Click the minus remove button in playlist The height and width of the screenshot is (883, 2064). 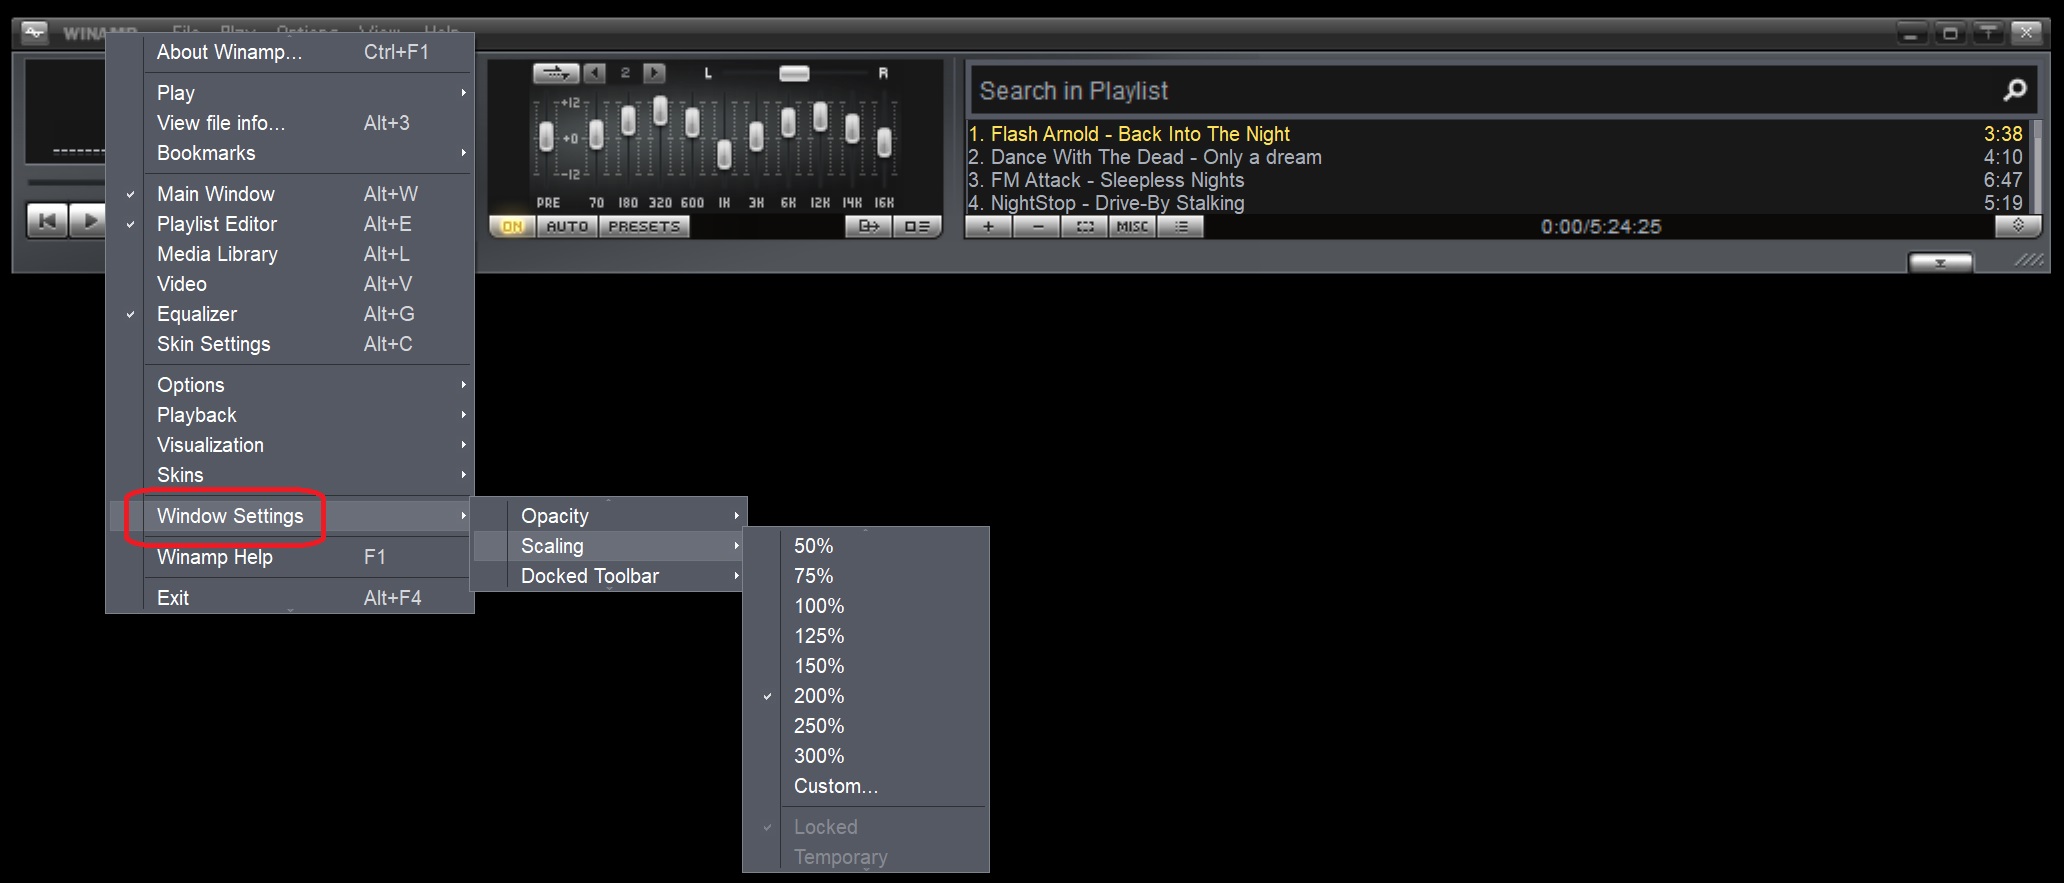[1037, 227]
